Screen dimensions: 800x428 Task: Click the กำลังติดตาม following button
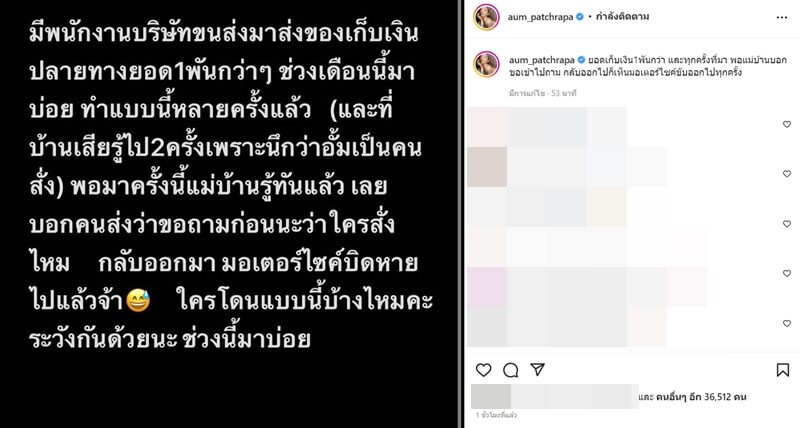pyautogui.click(x=622, y=16)
